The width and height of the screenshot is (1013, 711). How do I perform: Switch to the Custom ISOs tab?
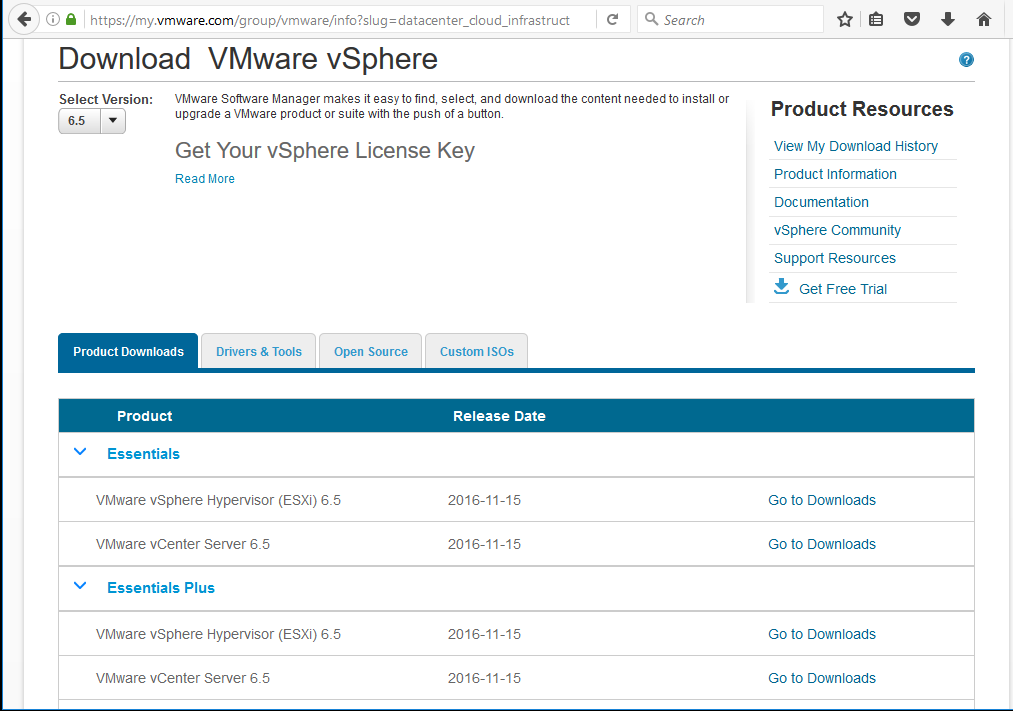pos(477,351)
